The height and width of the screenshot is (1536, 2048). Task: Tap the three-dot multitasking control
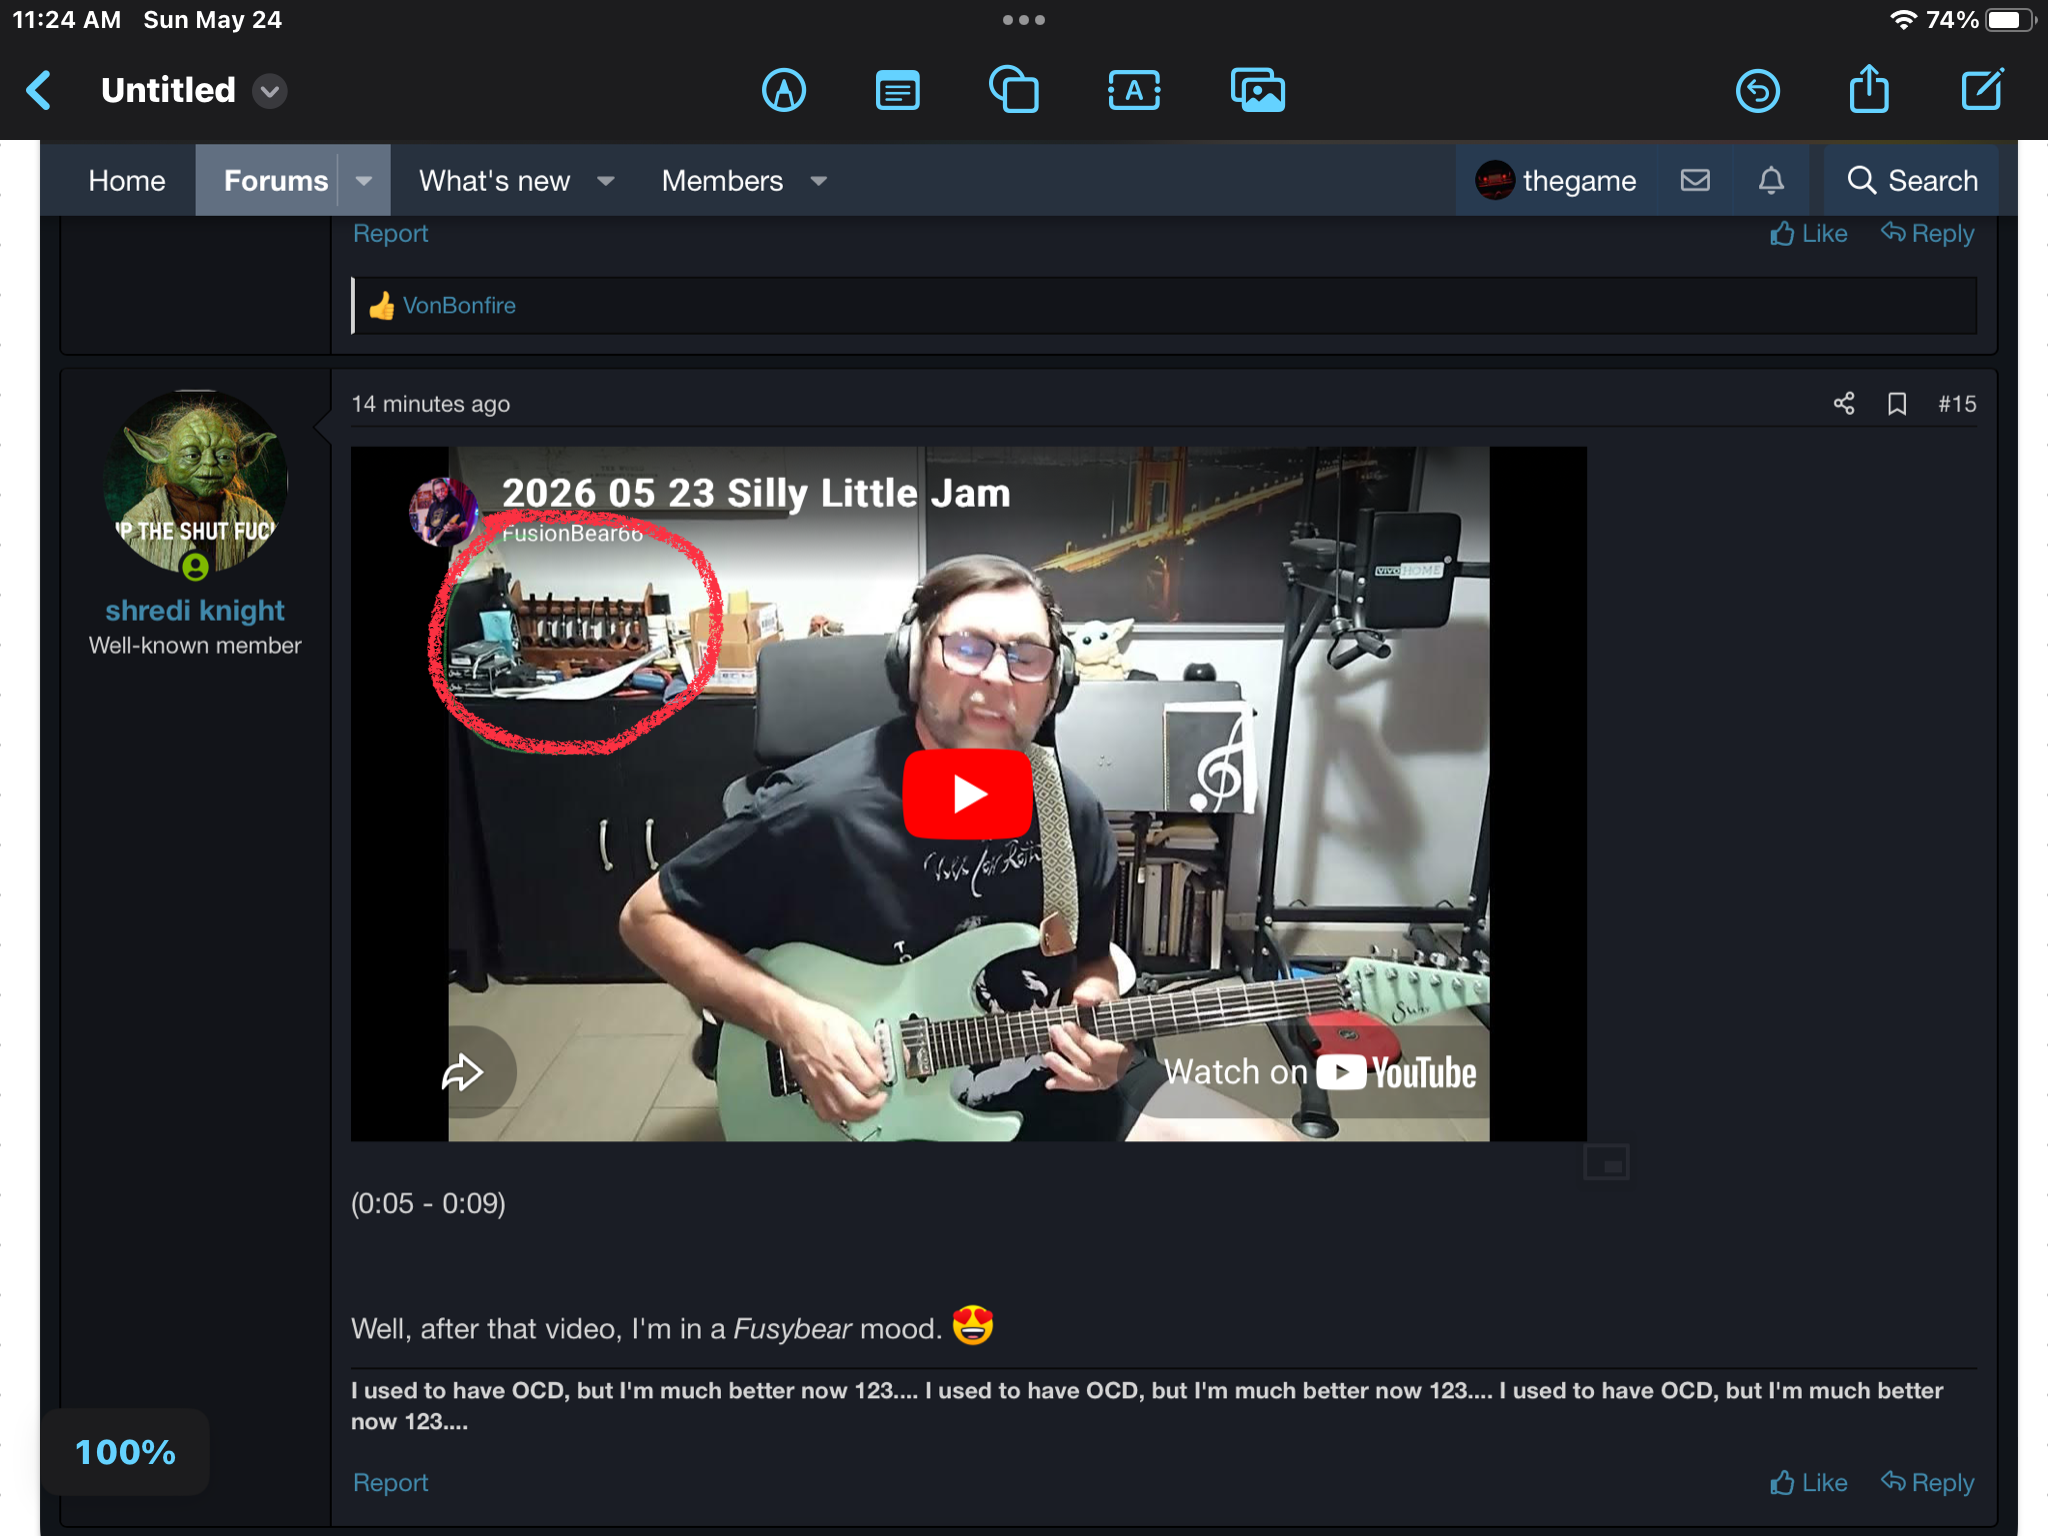pos(1024,20)
